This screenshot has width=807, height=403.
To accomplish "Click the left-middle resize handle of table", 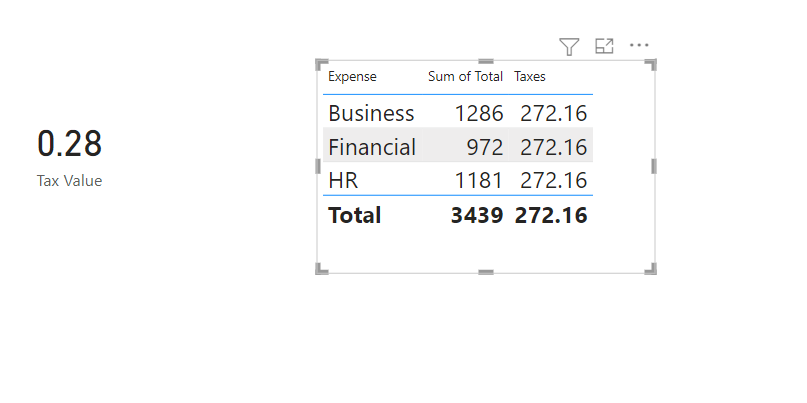I will pyautogui.click(x=318, y=166).
